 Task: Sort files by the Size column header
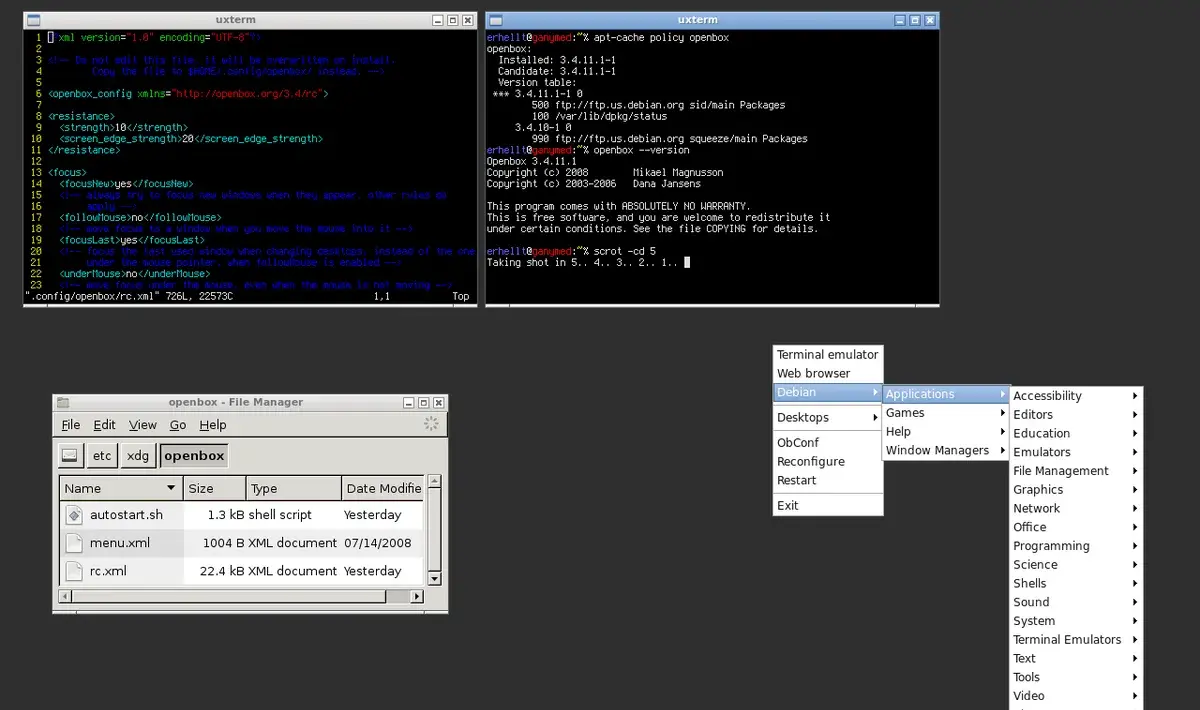(215, 488)
